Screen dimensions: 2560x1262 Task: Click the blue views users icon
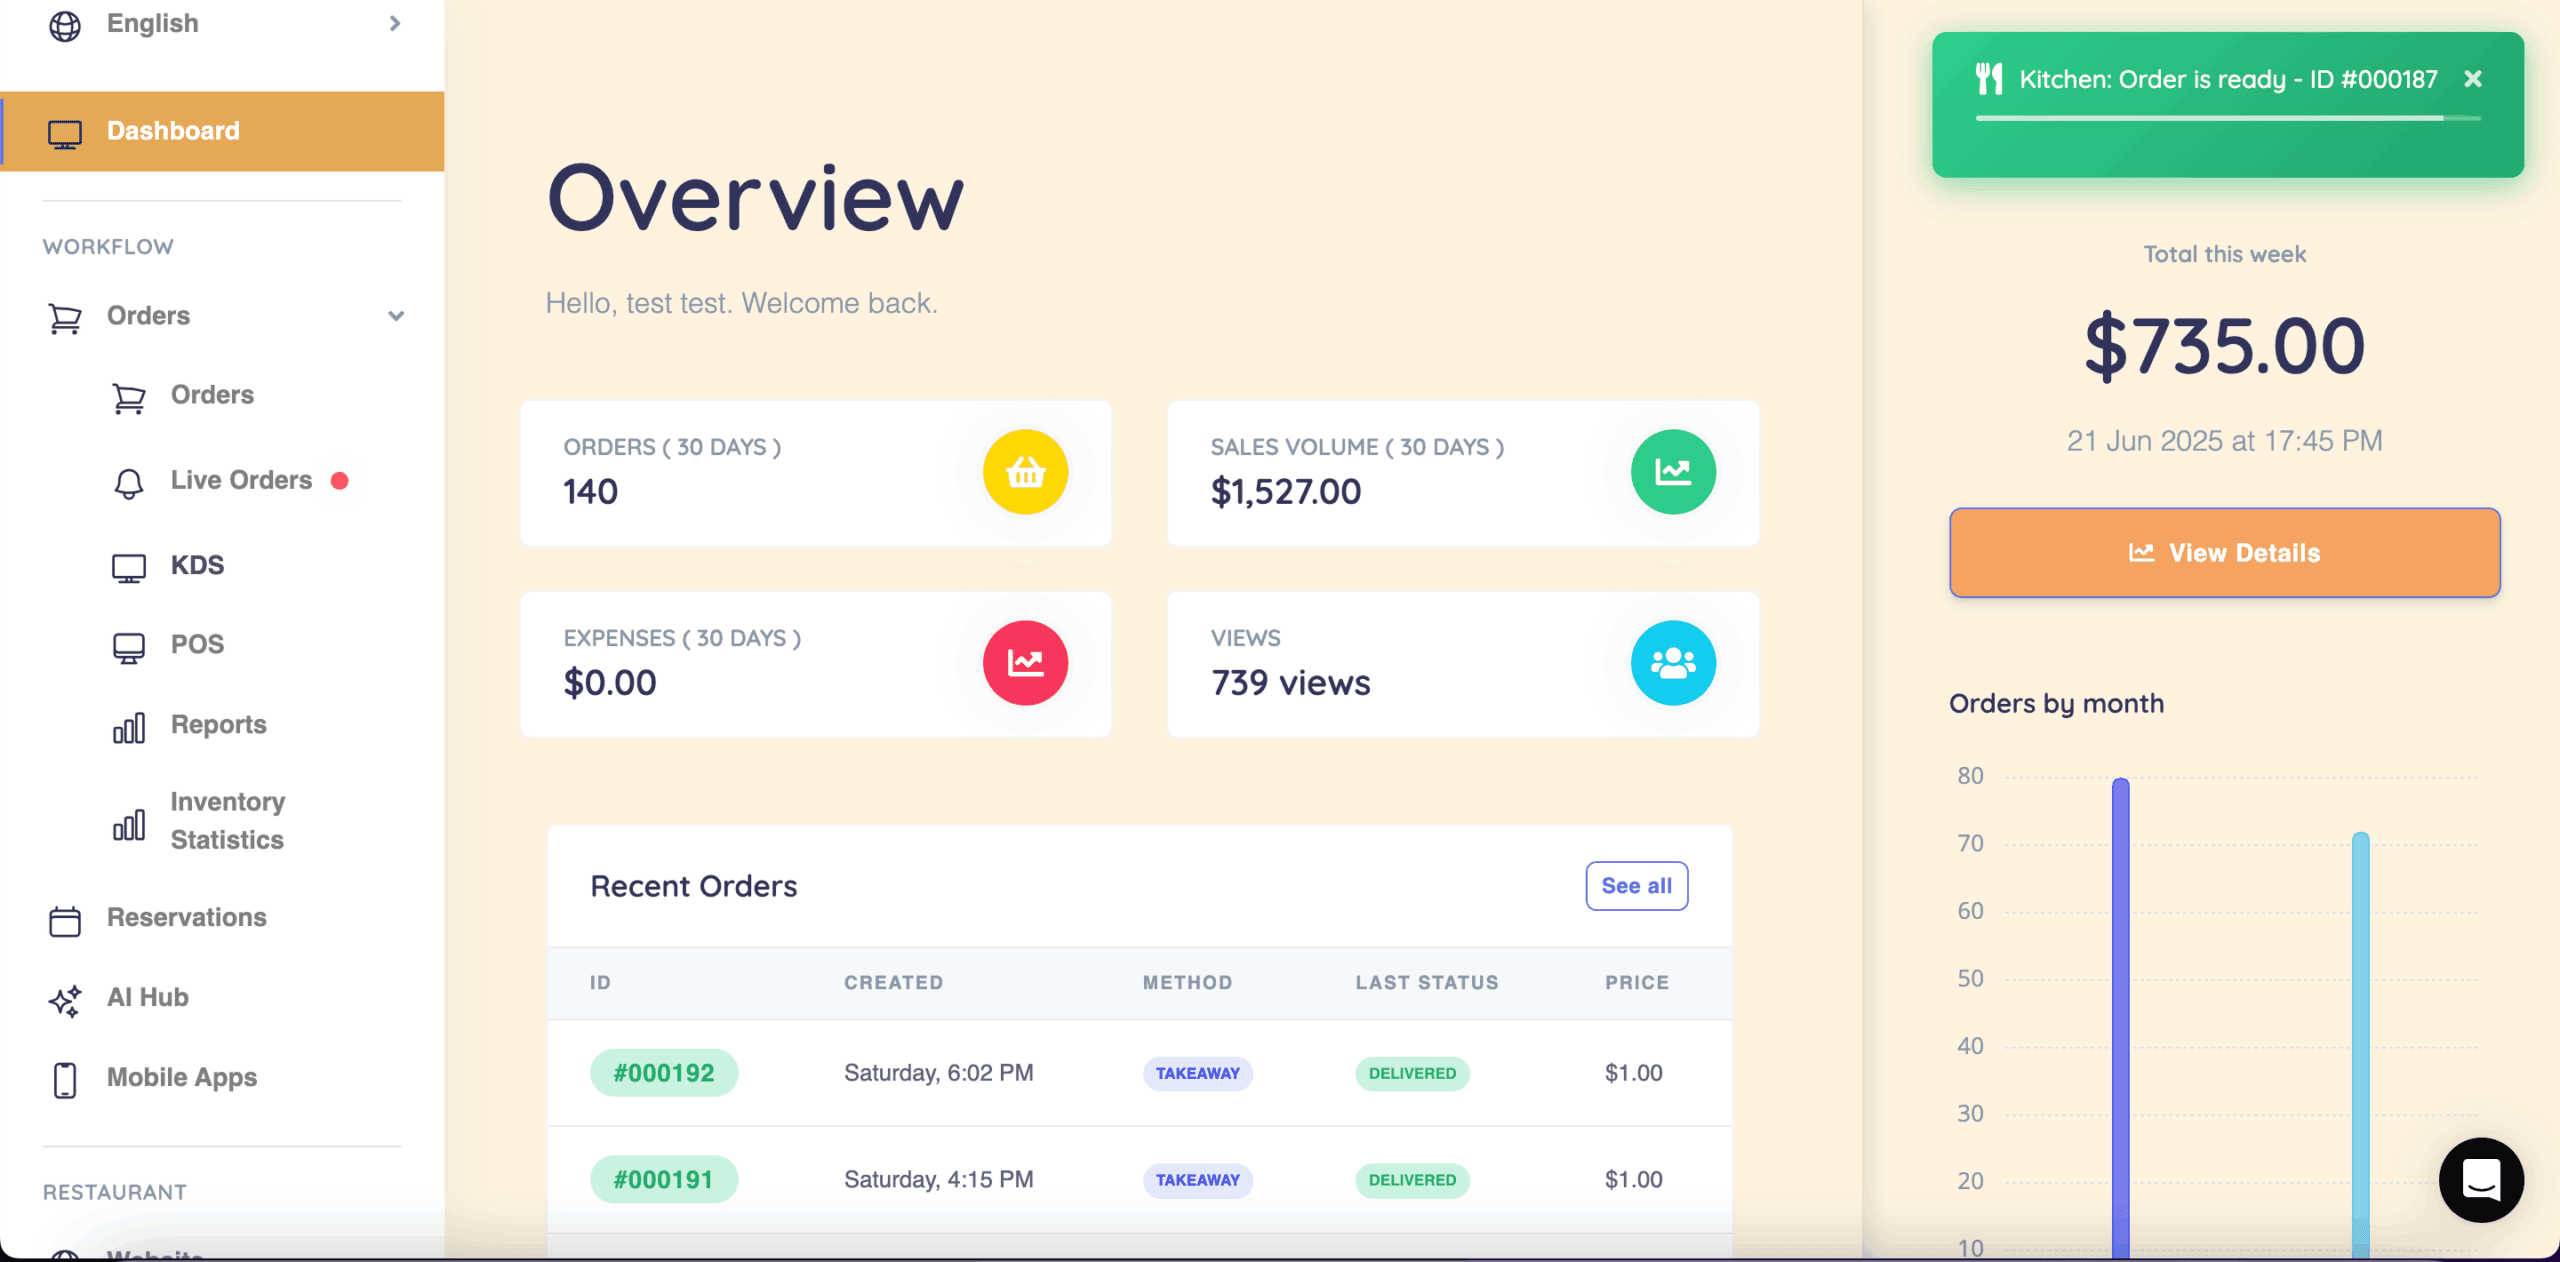1673,663
